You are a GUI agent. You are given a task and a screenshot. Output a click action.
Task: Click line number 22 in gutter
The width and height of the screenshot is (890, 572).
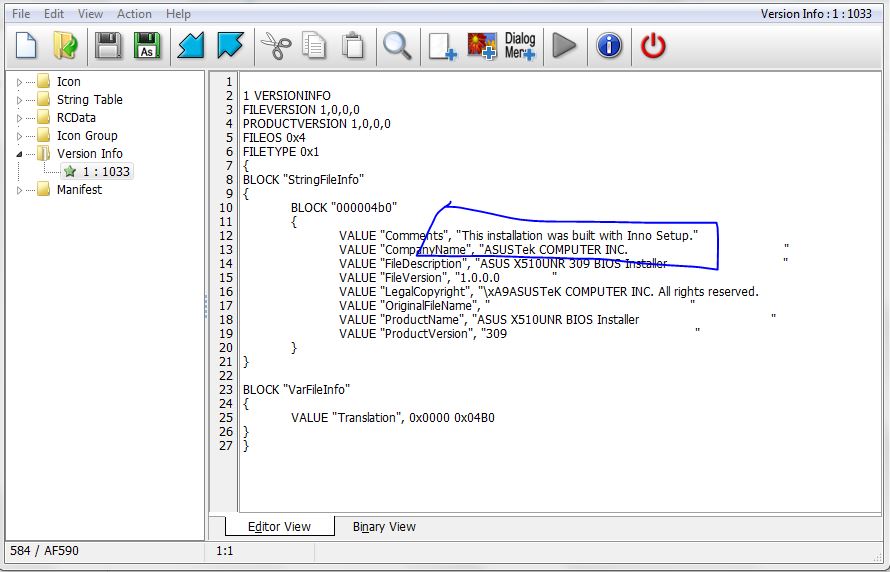(x=226, y=376)
